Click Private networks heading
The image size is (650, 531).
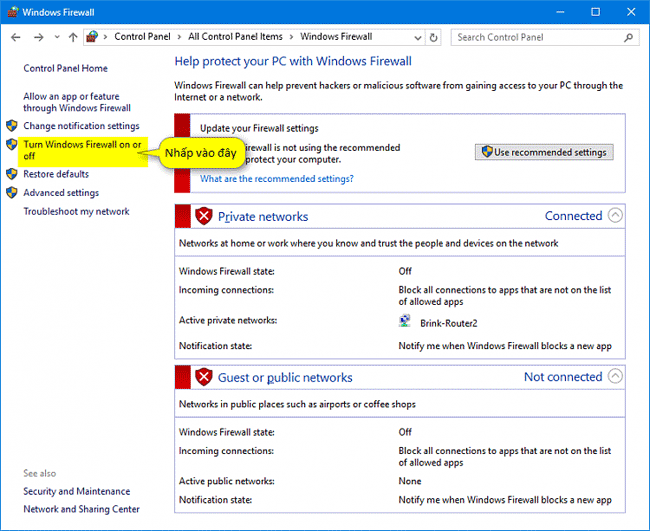(x=263, y=216)
